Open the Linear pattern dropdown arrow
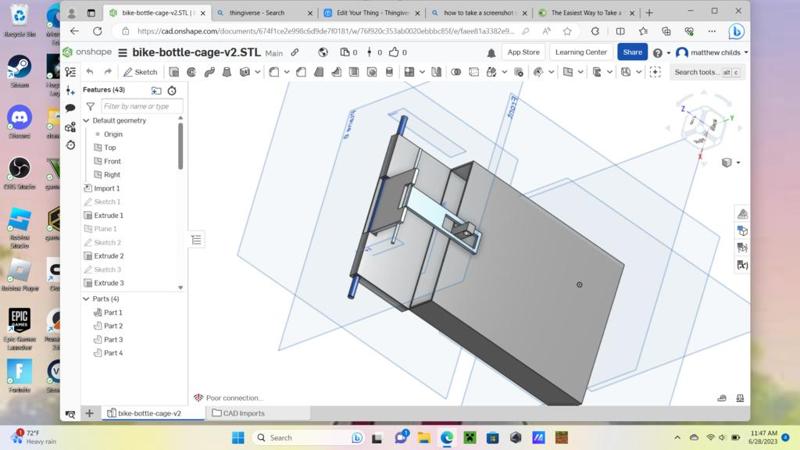 coord(422,72)
